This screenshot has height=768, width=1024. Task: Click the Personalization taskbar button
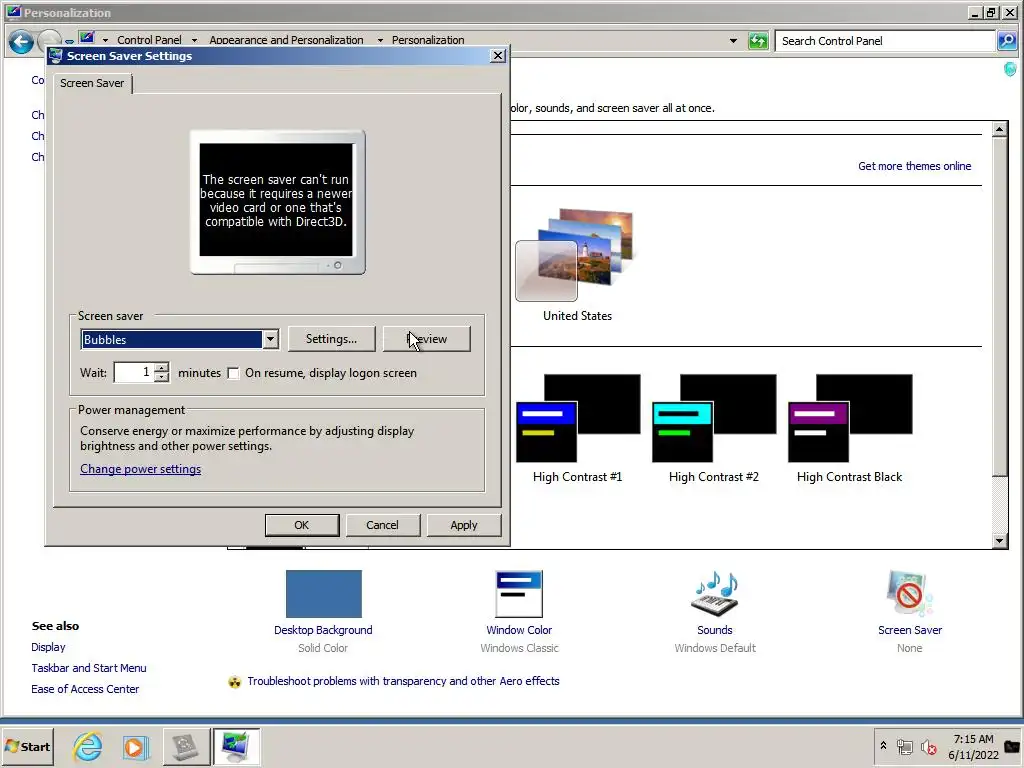(236, 746)
